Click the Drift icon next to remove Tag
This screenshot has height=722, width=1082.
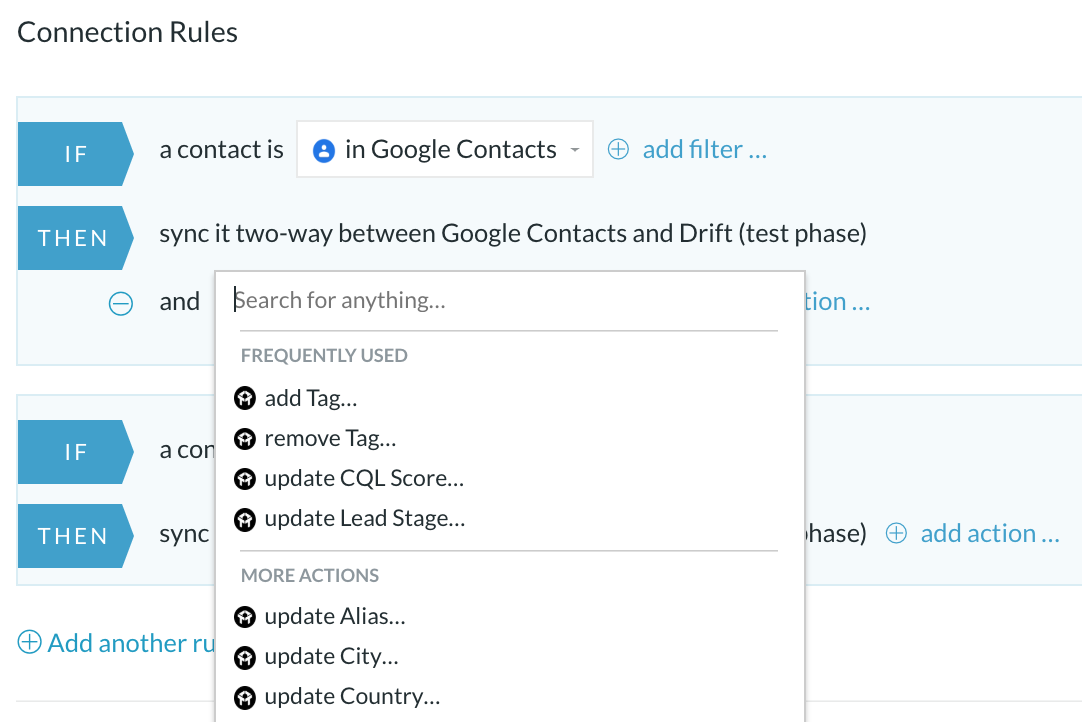coord(245,438)
